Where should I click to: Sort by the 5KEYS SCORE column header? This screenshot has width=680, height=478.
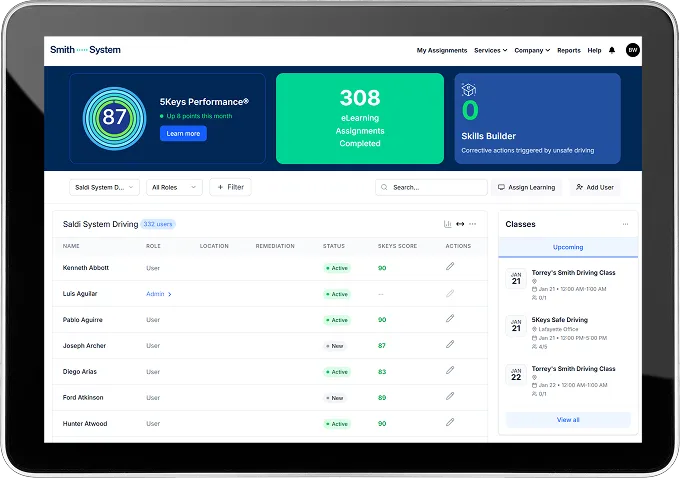(397, 246)
